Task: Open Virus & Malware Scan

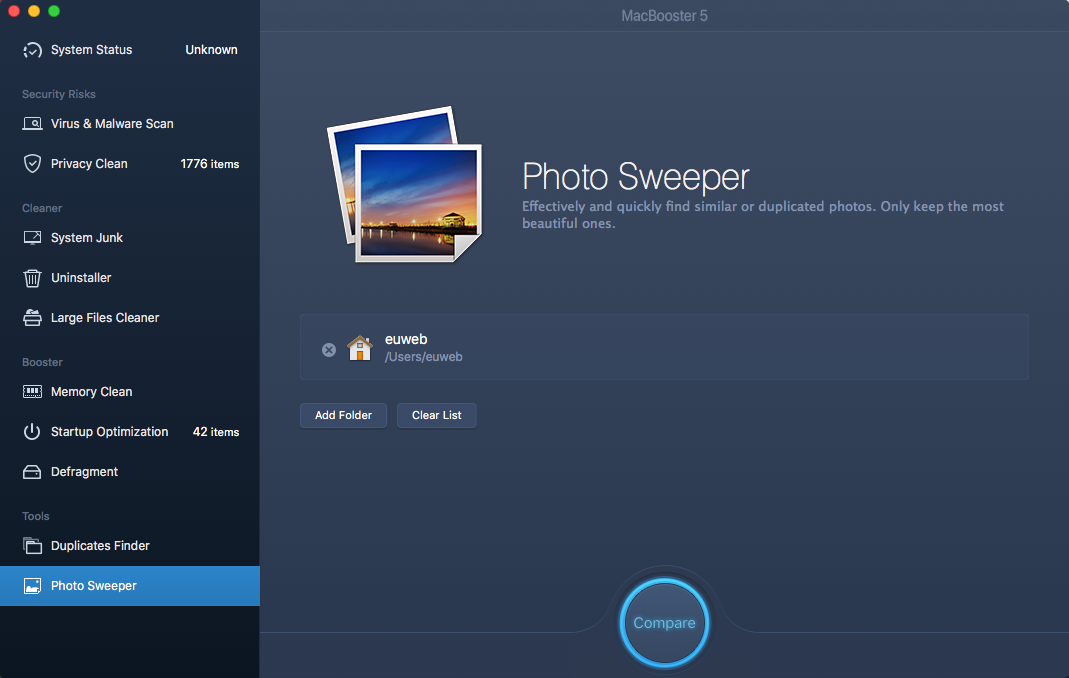Action: [x=130, y=123]
